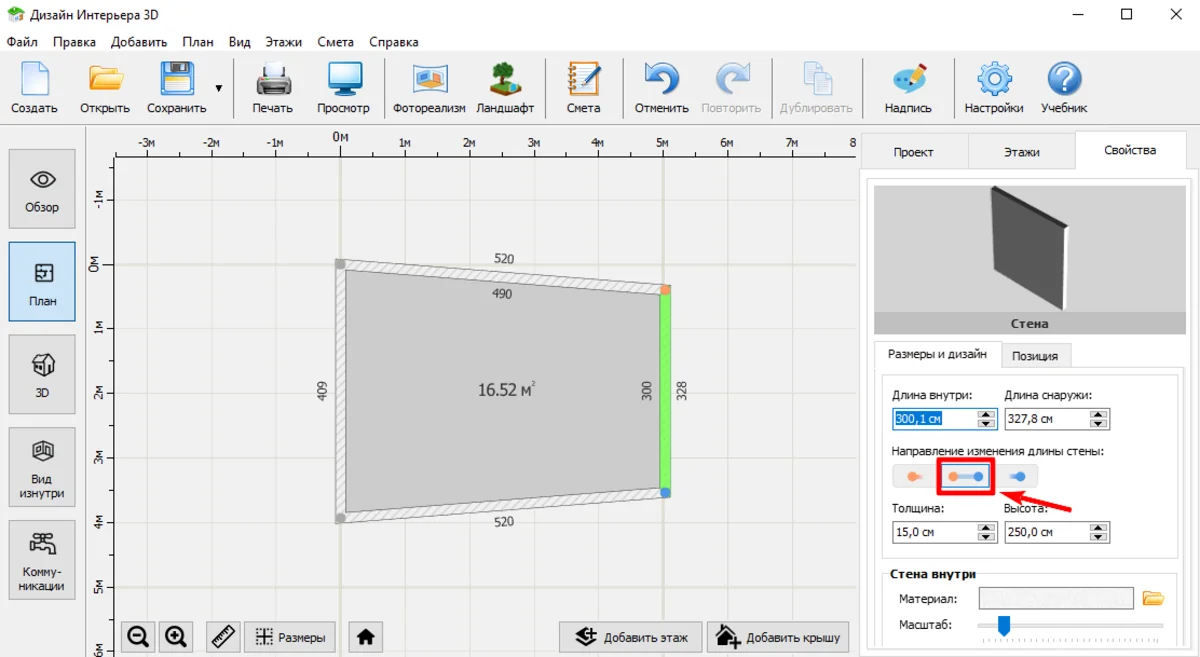Increase the Толщина value

pos(987,527)
